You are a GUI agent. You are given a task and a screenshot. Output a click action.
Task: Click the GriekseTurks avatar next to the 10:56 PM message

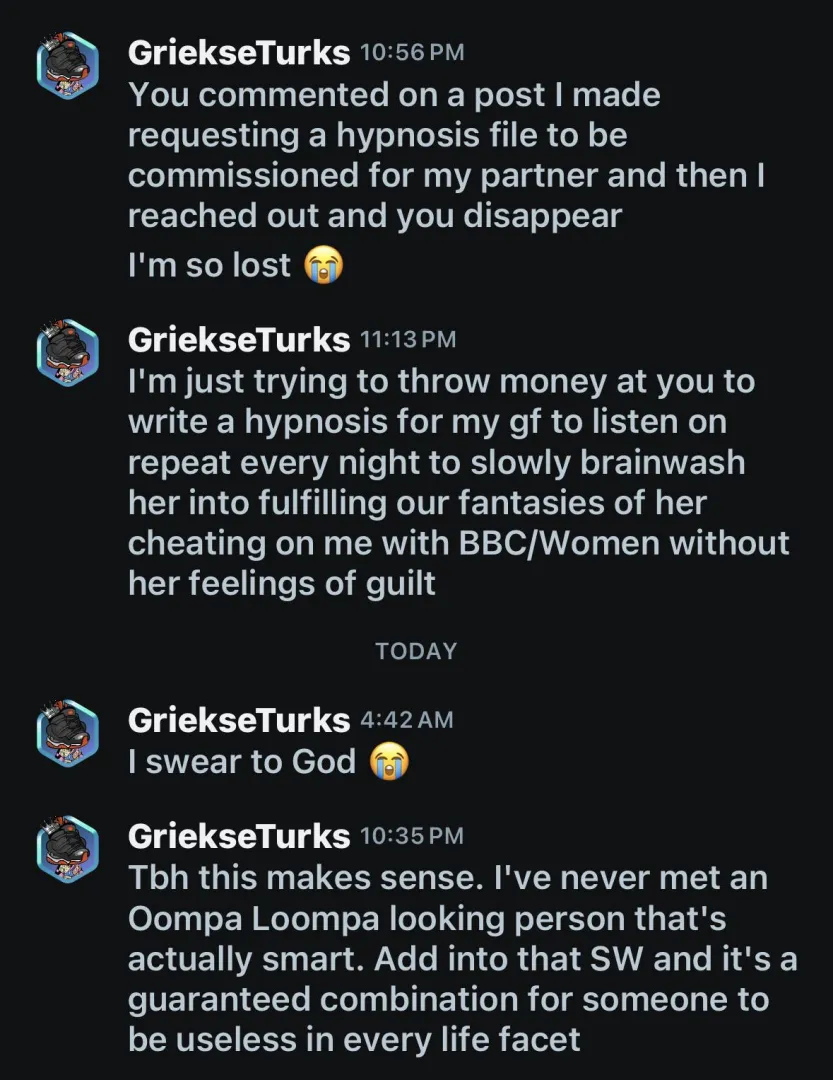pos(68,65)
